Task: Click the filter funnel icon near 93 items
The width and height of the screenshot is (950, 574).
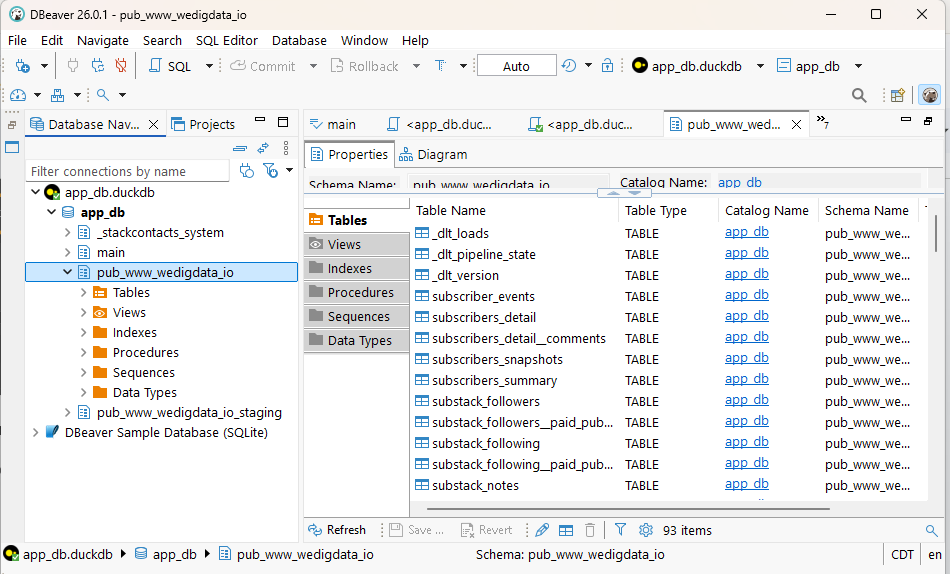Action: [620, 530]
